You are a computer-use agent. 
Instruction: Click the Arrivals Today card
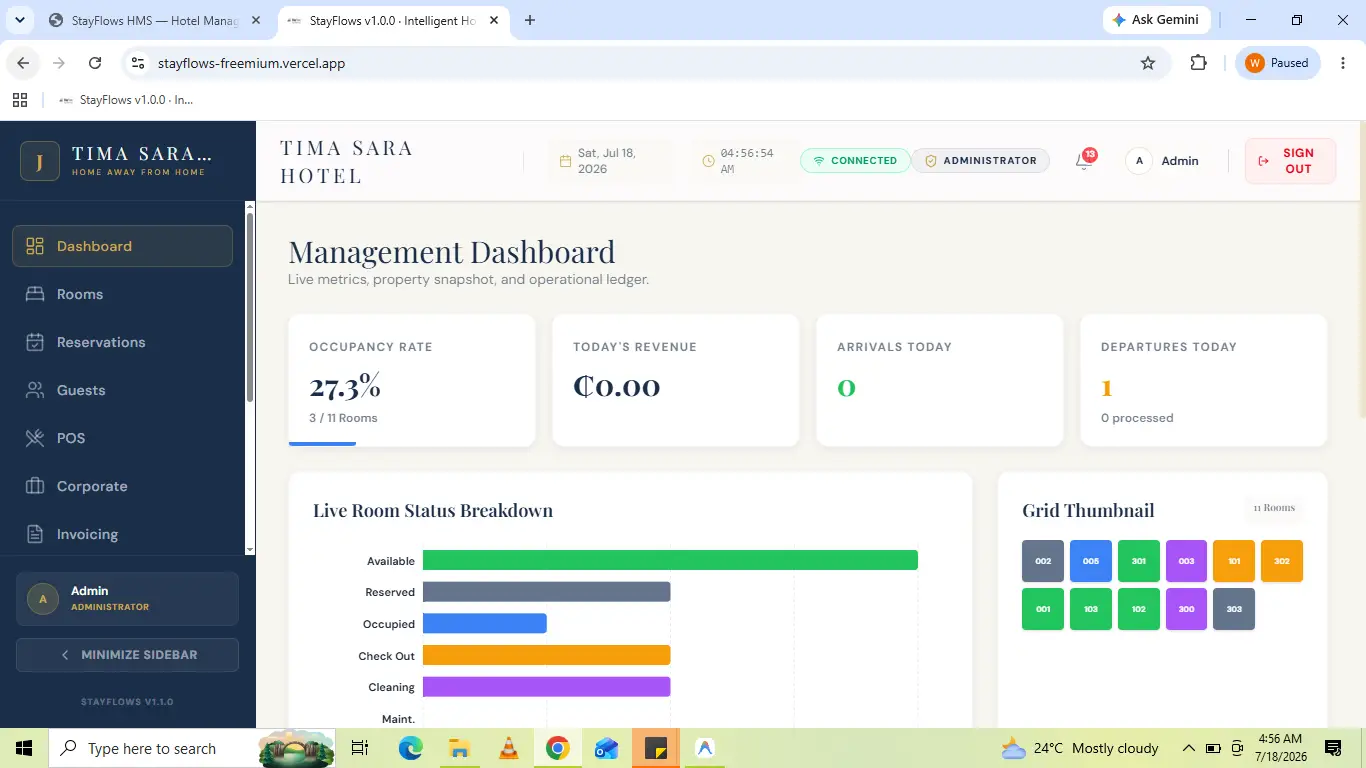click(940, 380)
